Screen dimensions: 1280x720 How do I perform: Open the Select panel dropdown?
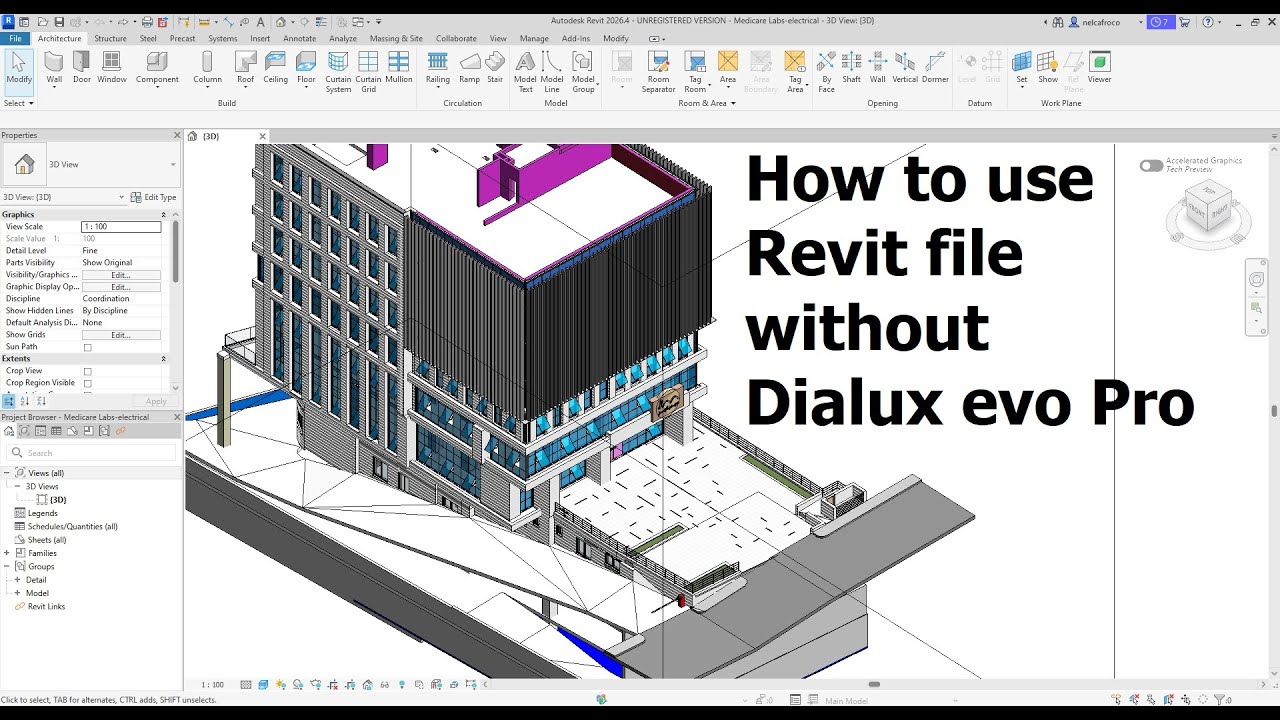click(x=19, y=103)
